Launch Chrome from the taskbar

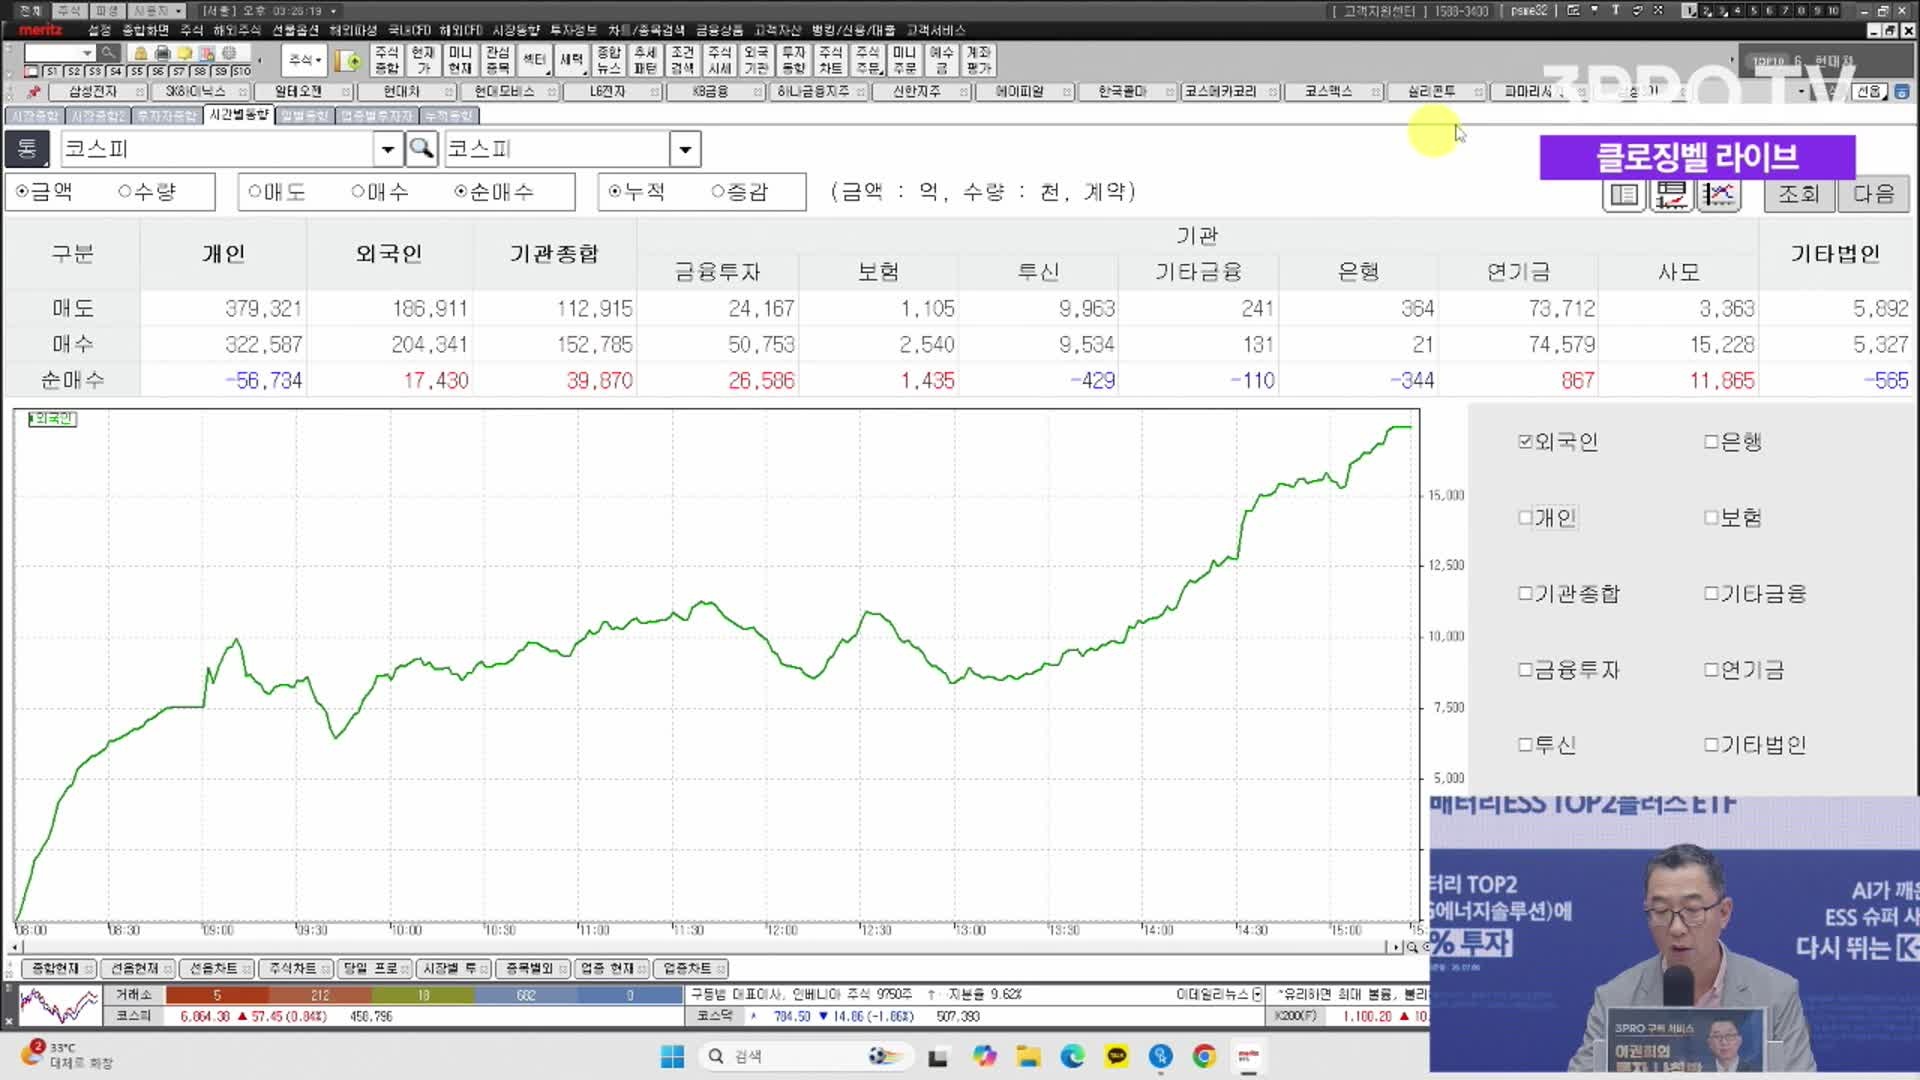1204,1056
